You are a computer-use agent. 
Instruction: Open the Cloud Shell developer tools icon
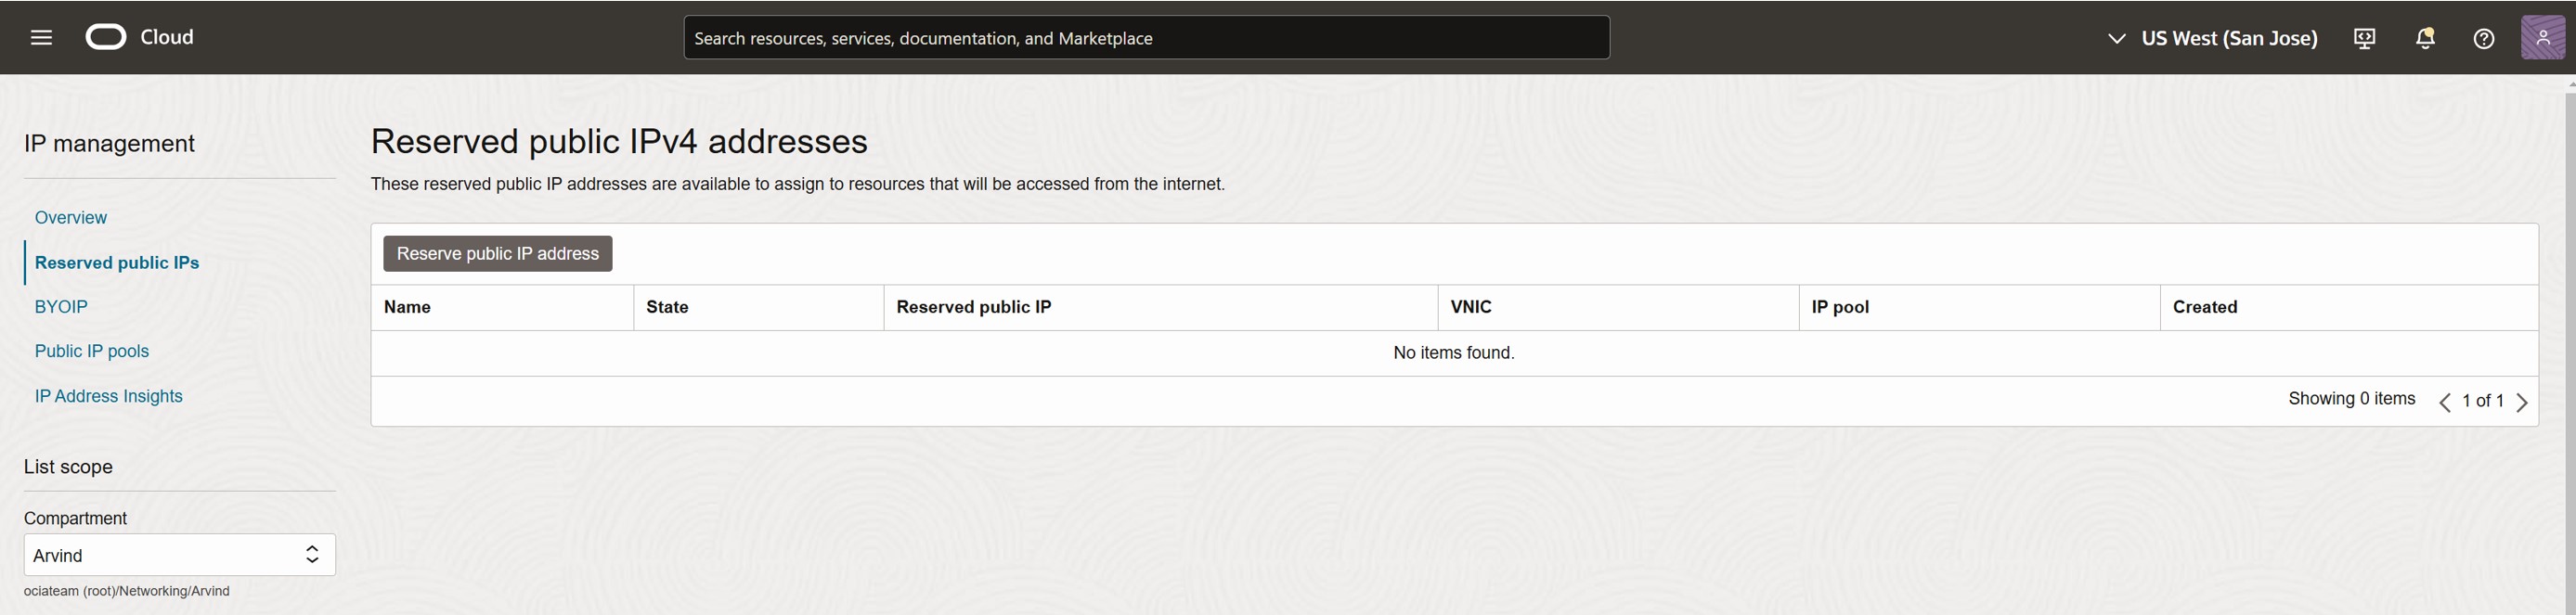pos(2364,39)
